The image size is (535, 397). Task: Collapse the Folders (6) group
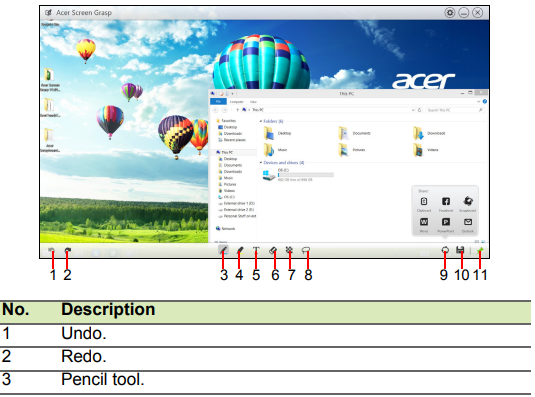[261, 121]
